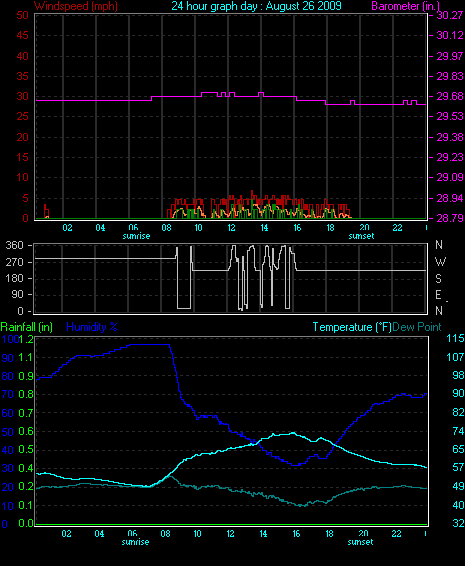The width and height of the screenshot is (465, 566).
Task: Click the 115 temperature scale value
Action: click(456, 338)
